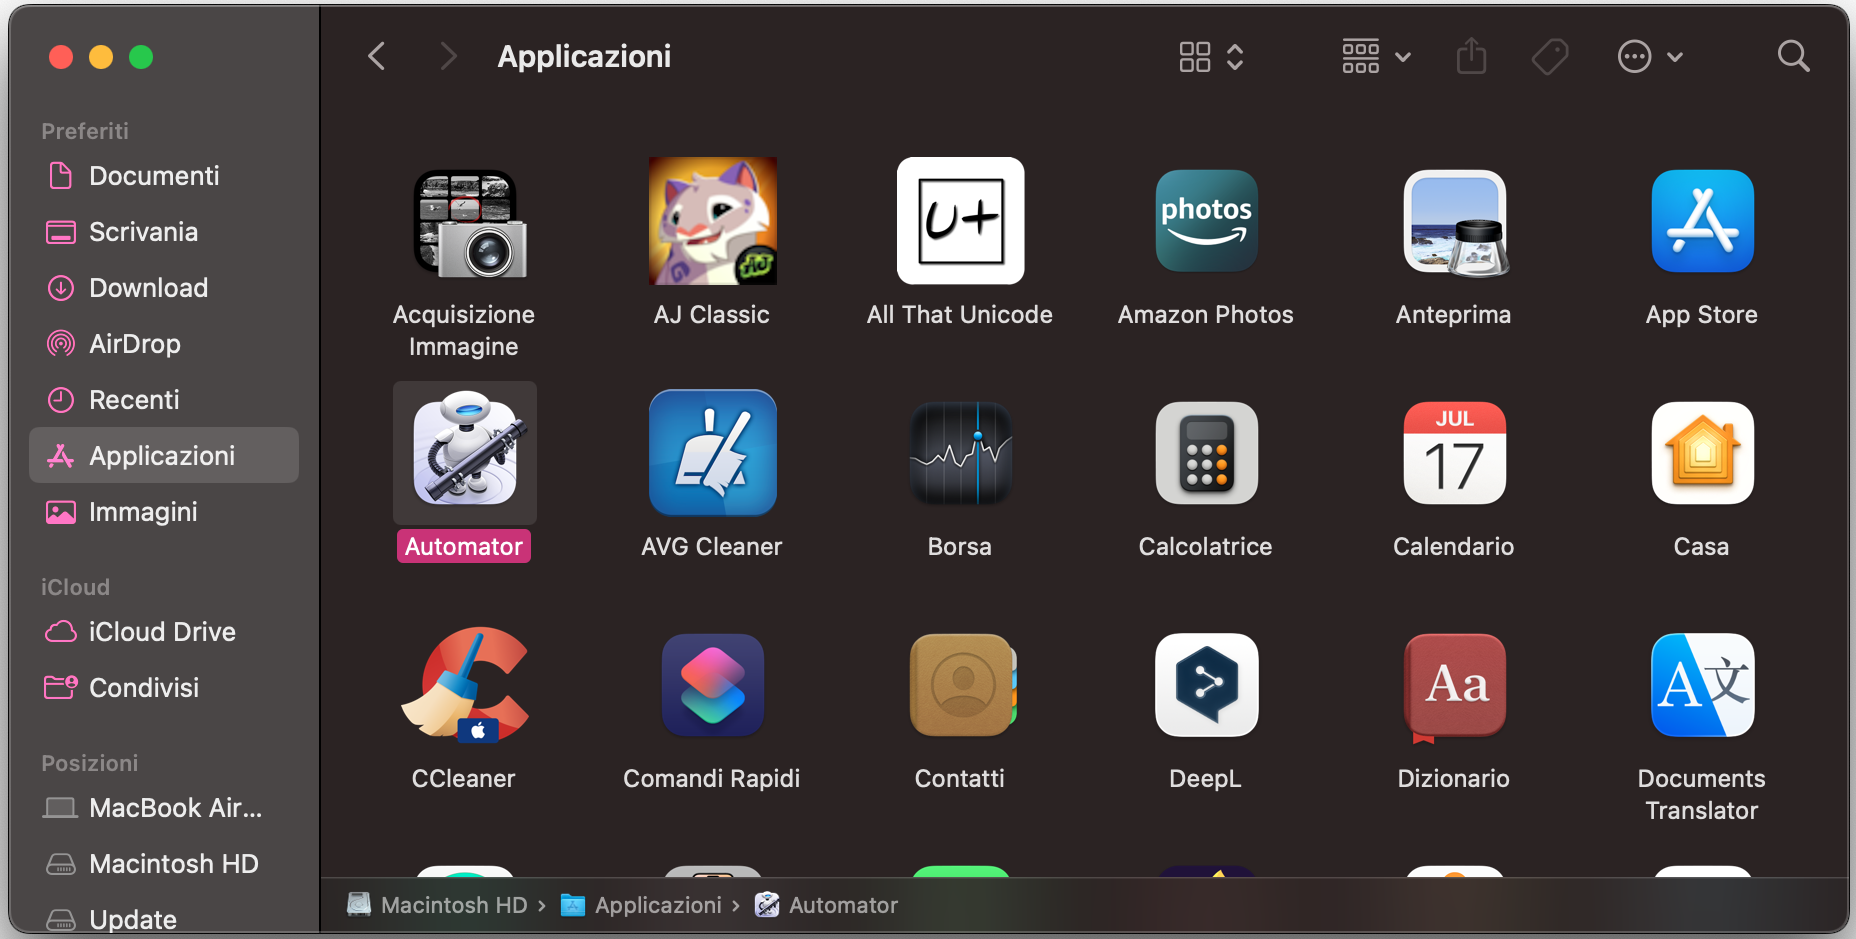Image resolution: width=1856 pixels, height=939 pixels.
Task: Switch view via icon view selector
Action: pyautogui.click(x=1211, y=57)
